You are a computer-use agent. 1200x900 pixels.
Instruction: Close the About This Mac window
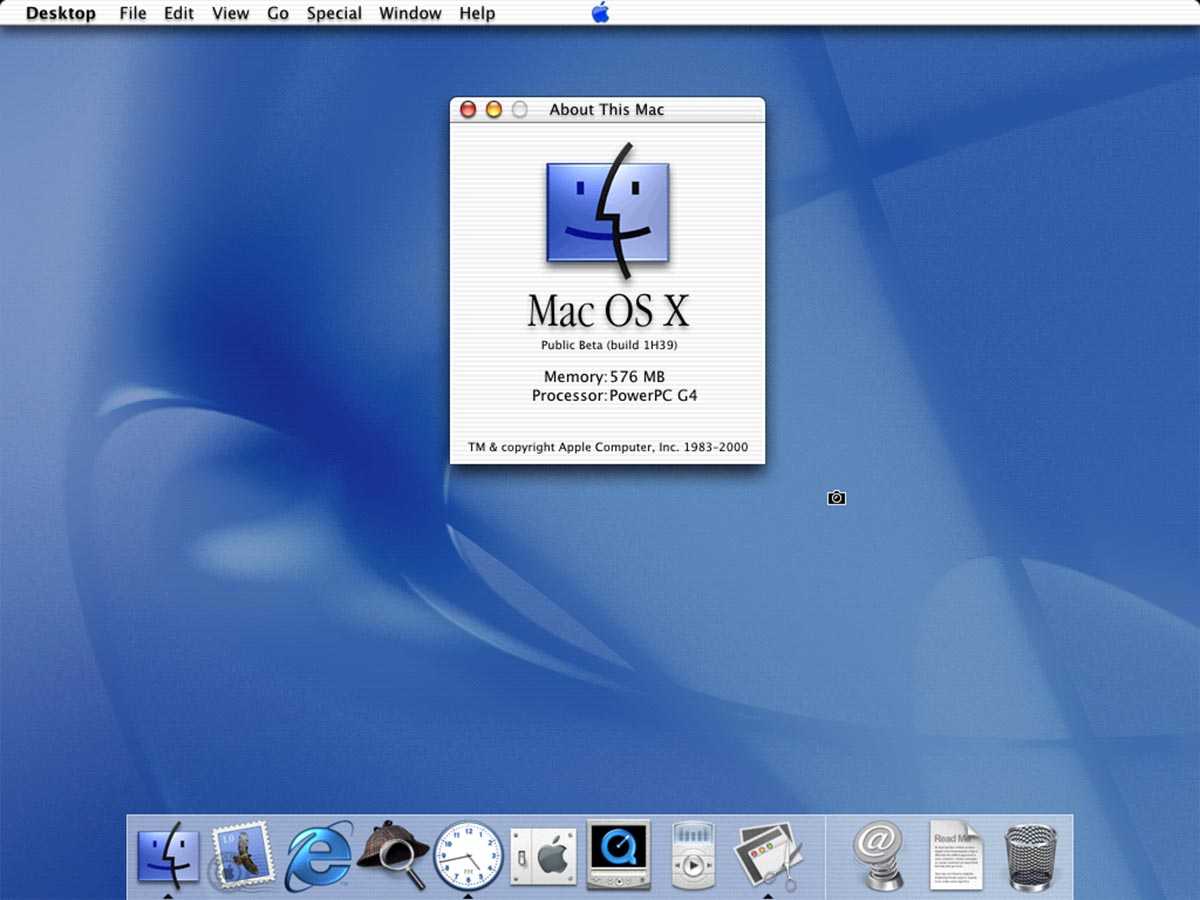[x=468, y=110]
